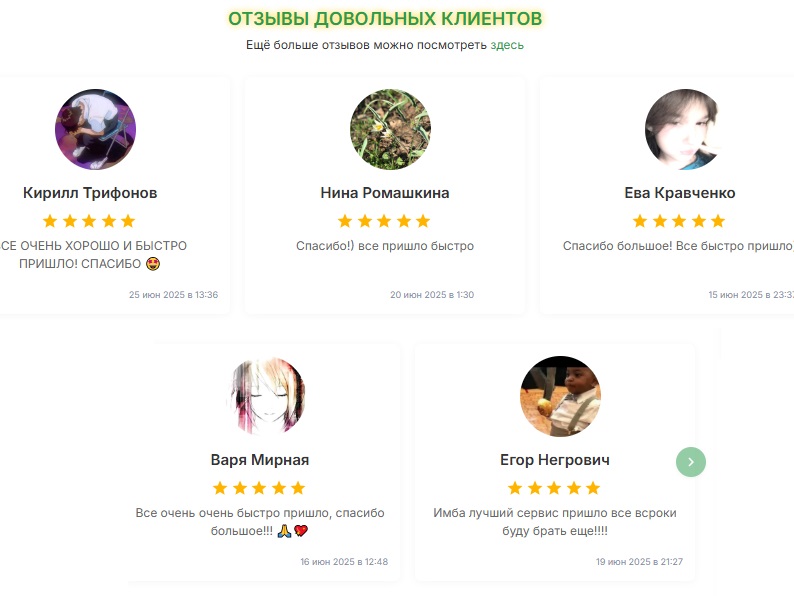This screenshot has width=794, height=596.
Task: Select the name Нина Ромашкина
Action: 385,193
